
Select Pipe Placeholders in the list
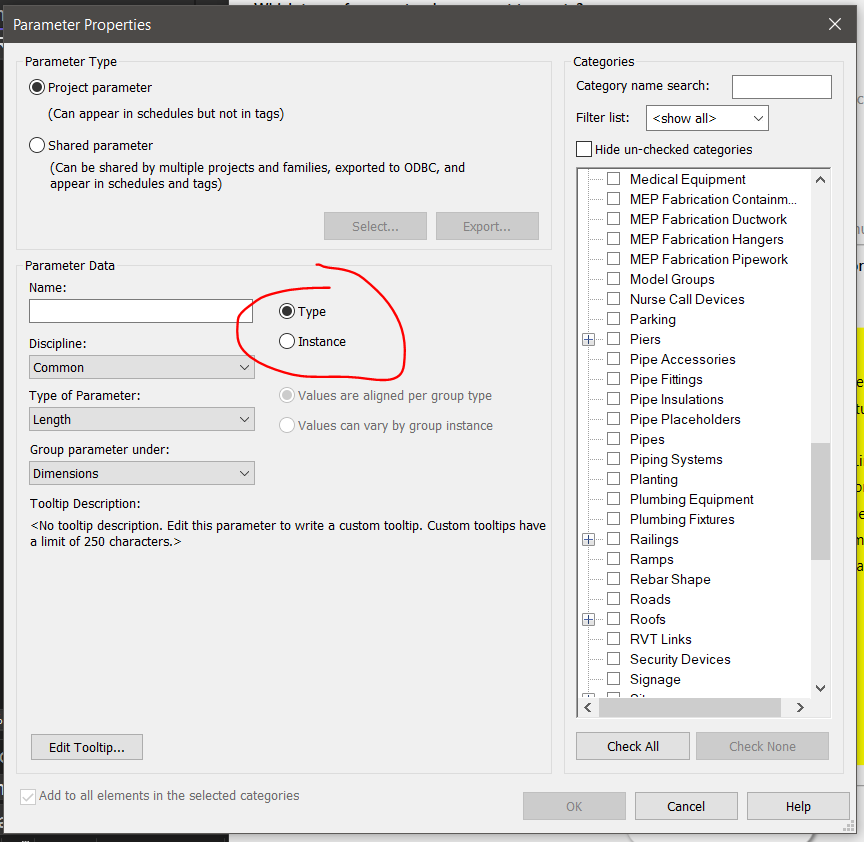684,419
